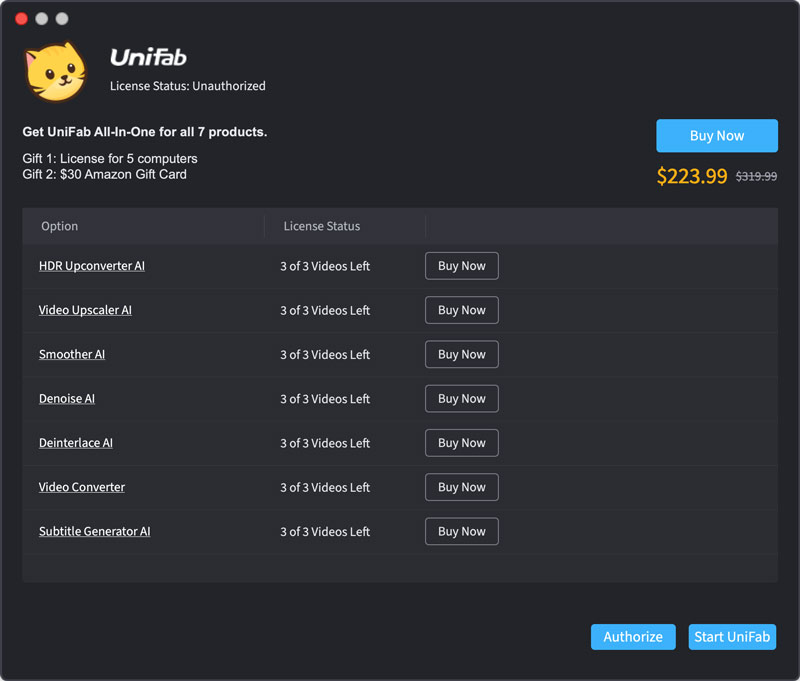Buy Now for Video Converter
Viewport: 800px width, 681px height.
[x=462, y=487]
